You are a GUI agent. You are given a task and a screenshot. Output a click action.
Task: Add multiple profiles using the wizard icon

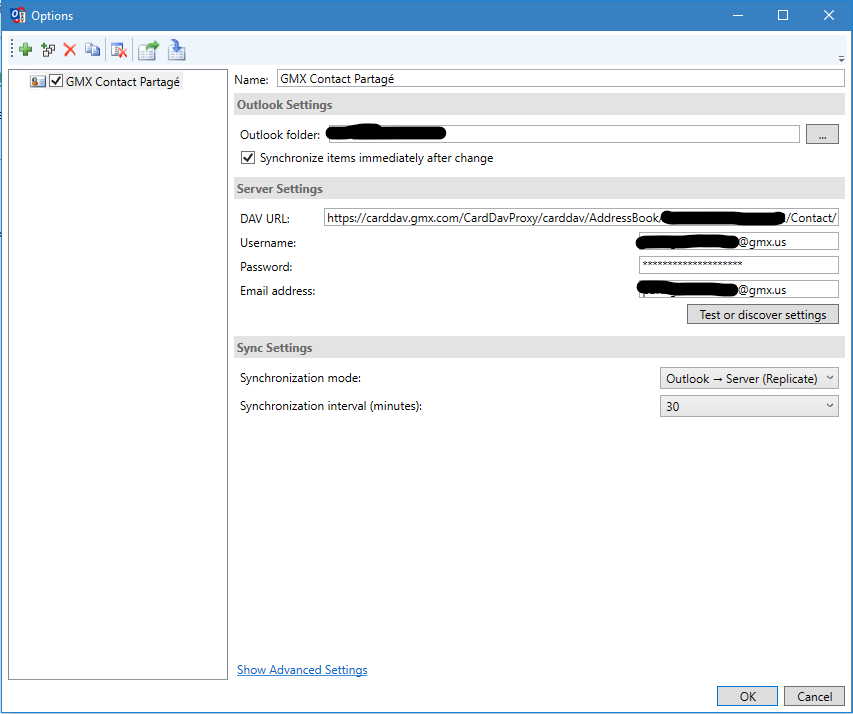[x=48, y=49]
